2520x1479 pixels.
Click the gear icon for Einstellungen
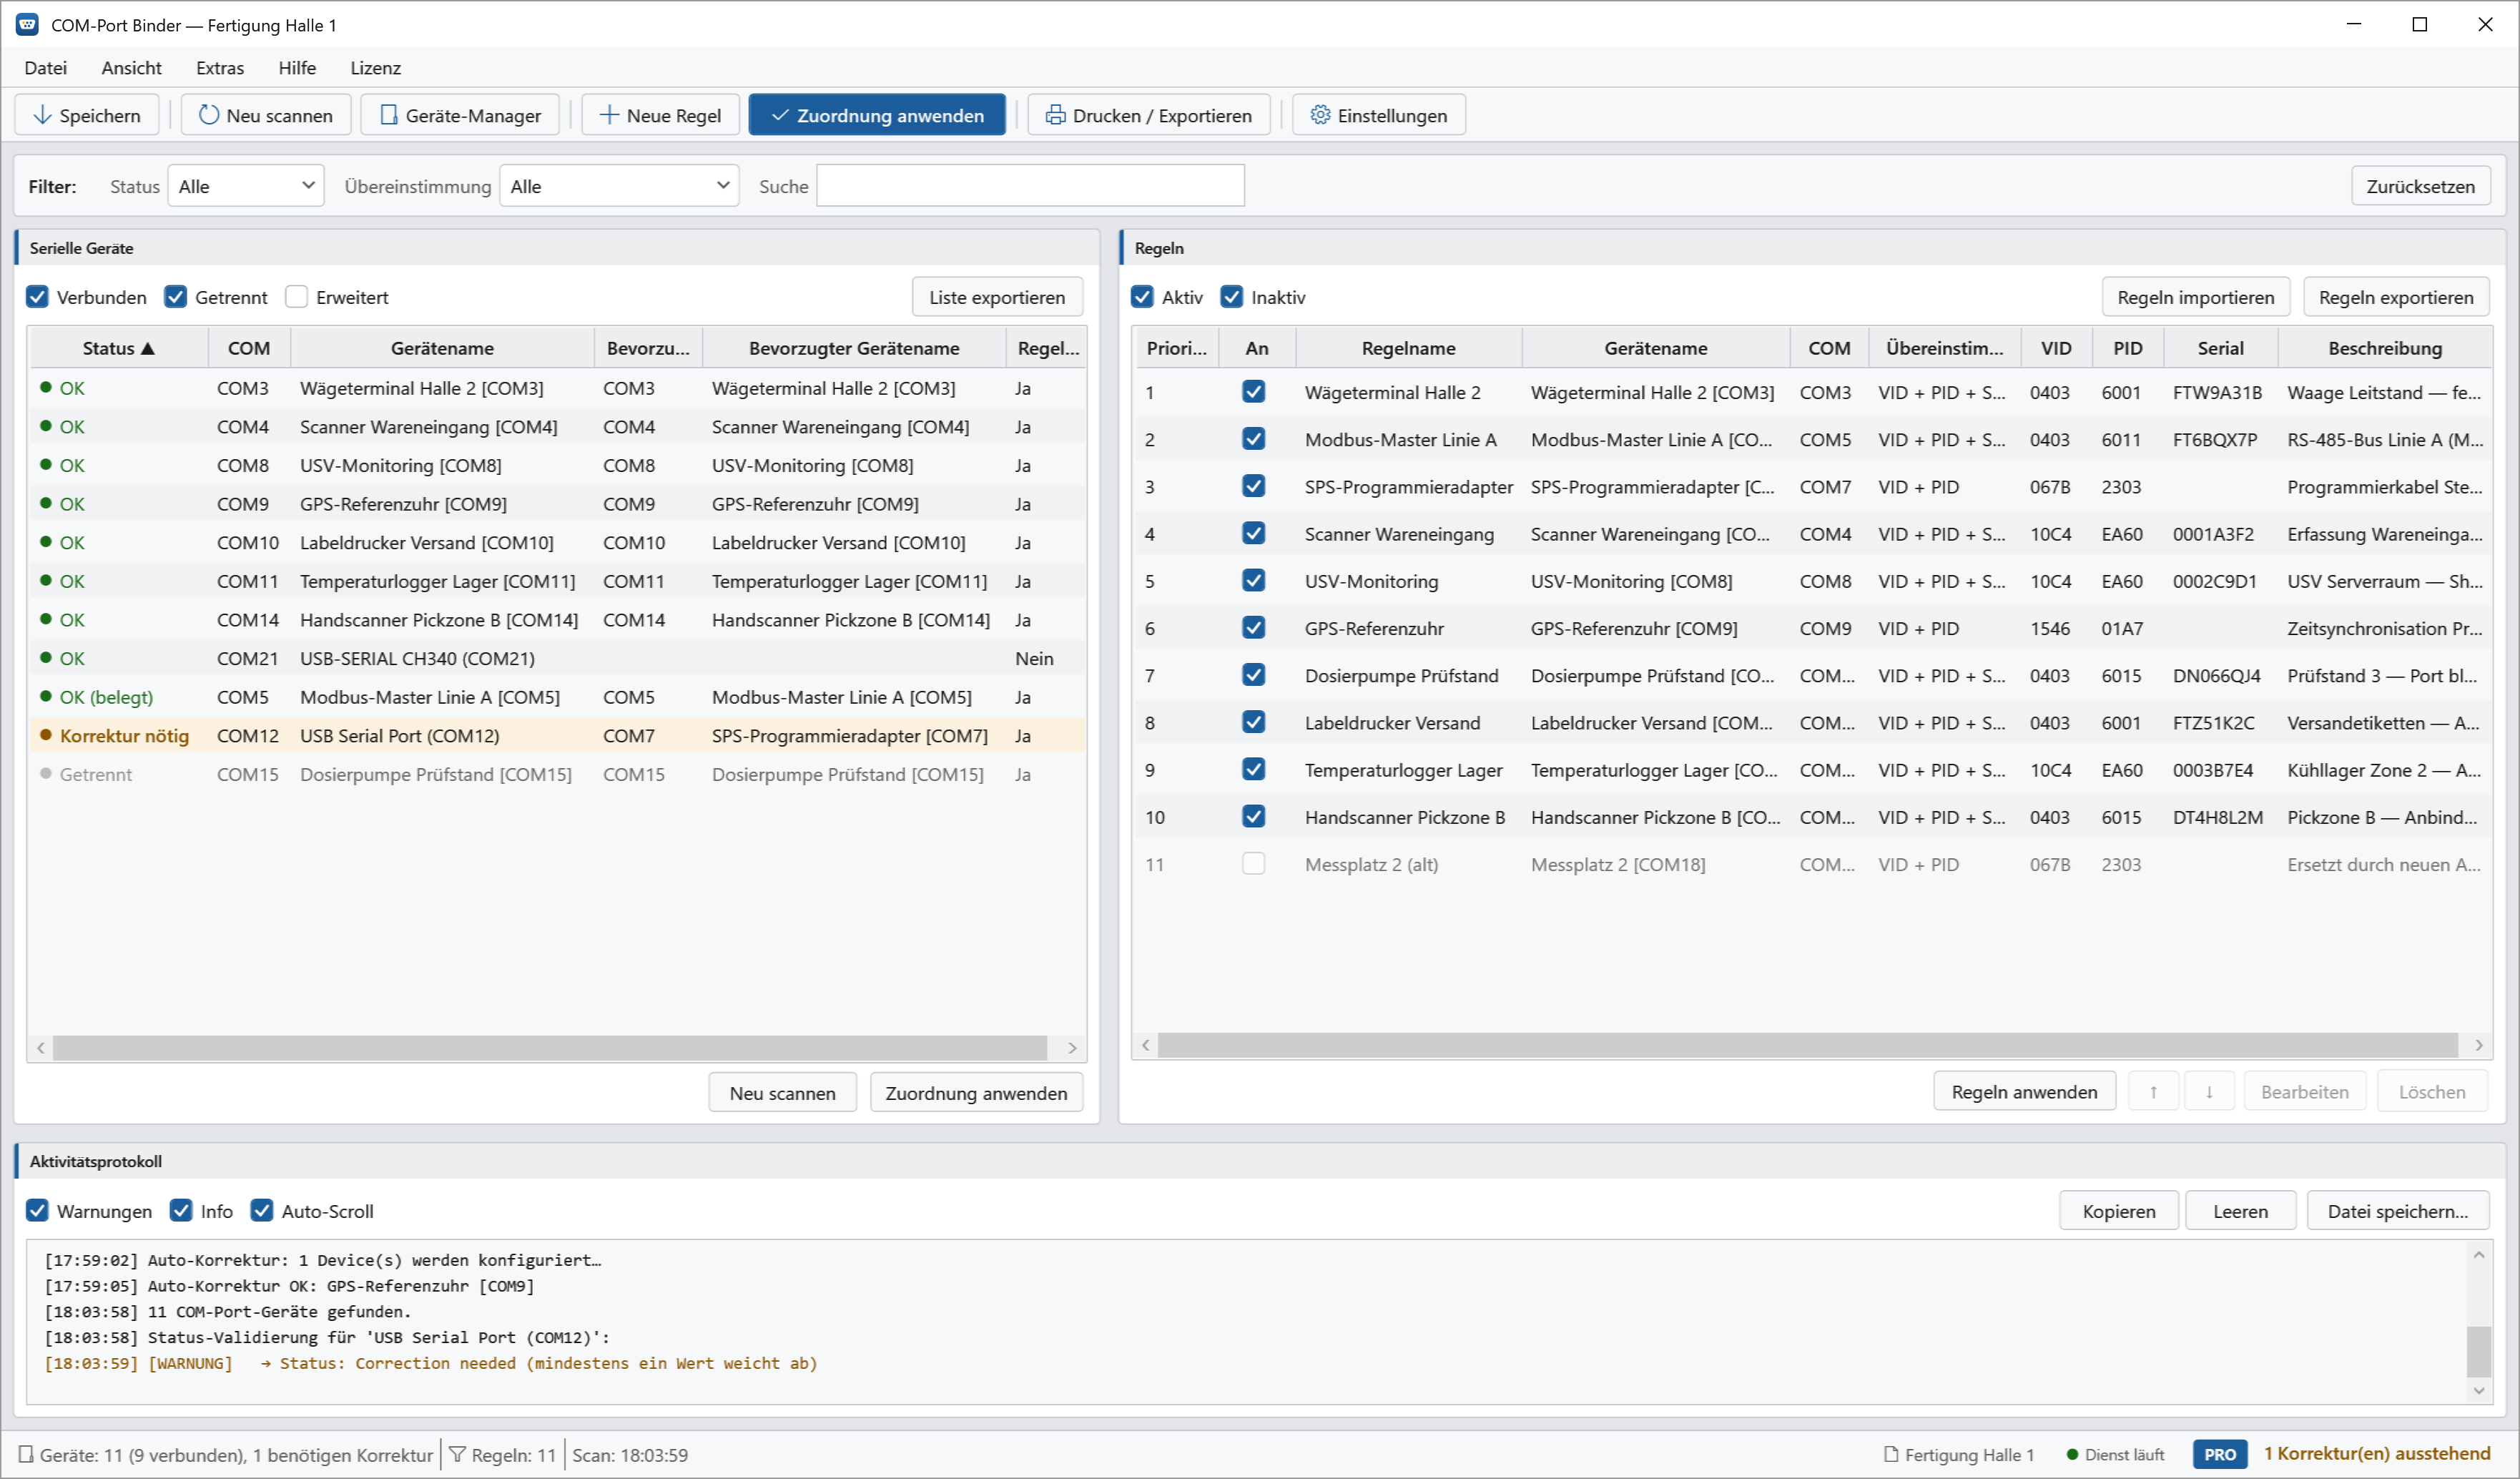pos(1320,115)
